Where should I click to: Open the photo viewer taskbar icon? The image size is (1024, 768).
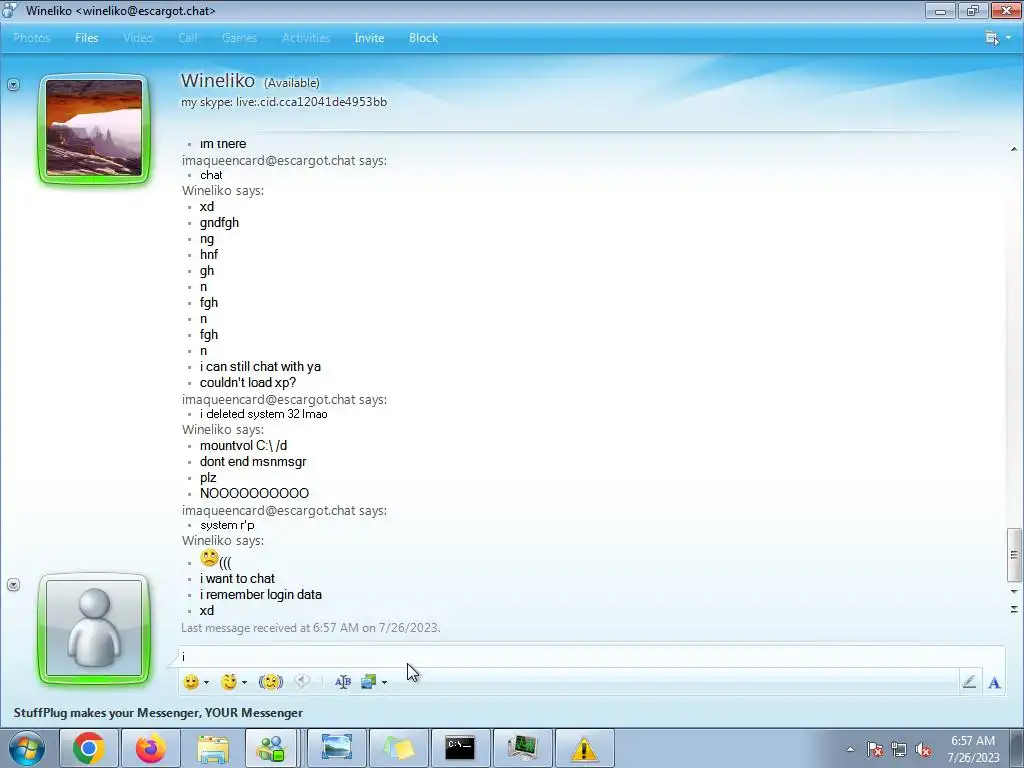click(x=337, y=748)
